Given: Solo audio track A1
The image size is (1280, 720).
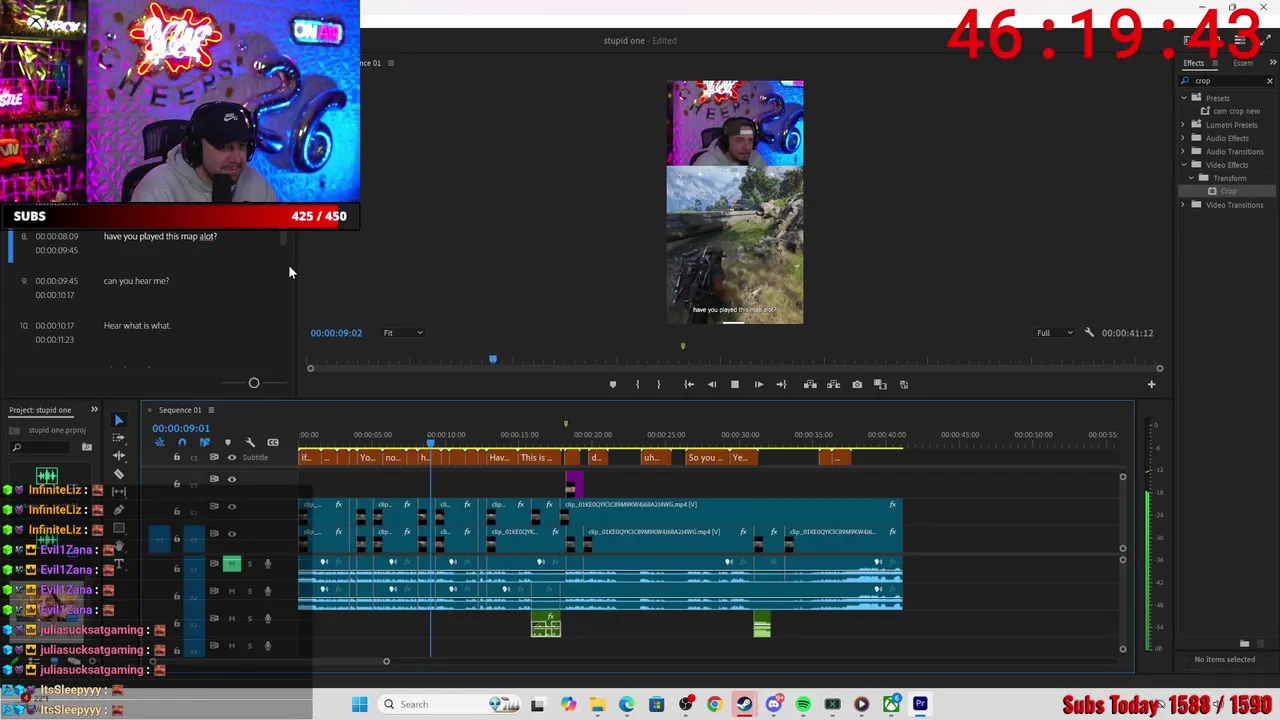Looking at the screenshot, I should [250, 564].
